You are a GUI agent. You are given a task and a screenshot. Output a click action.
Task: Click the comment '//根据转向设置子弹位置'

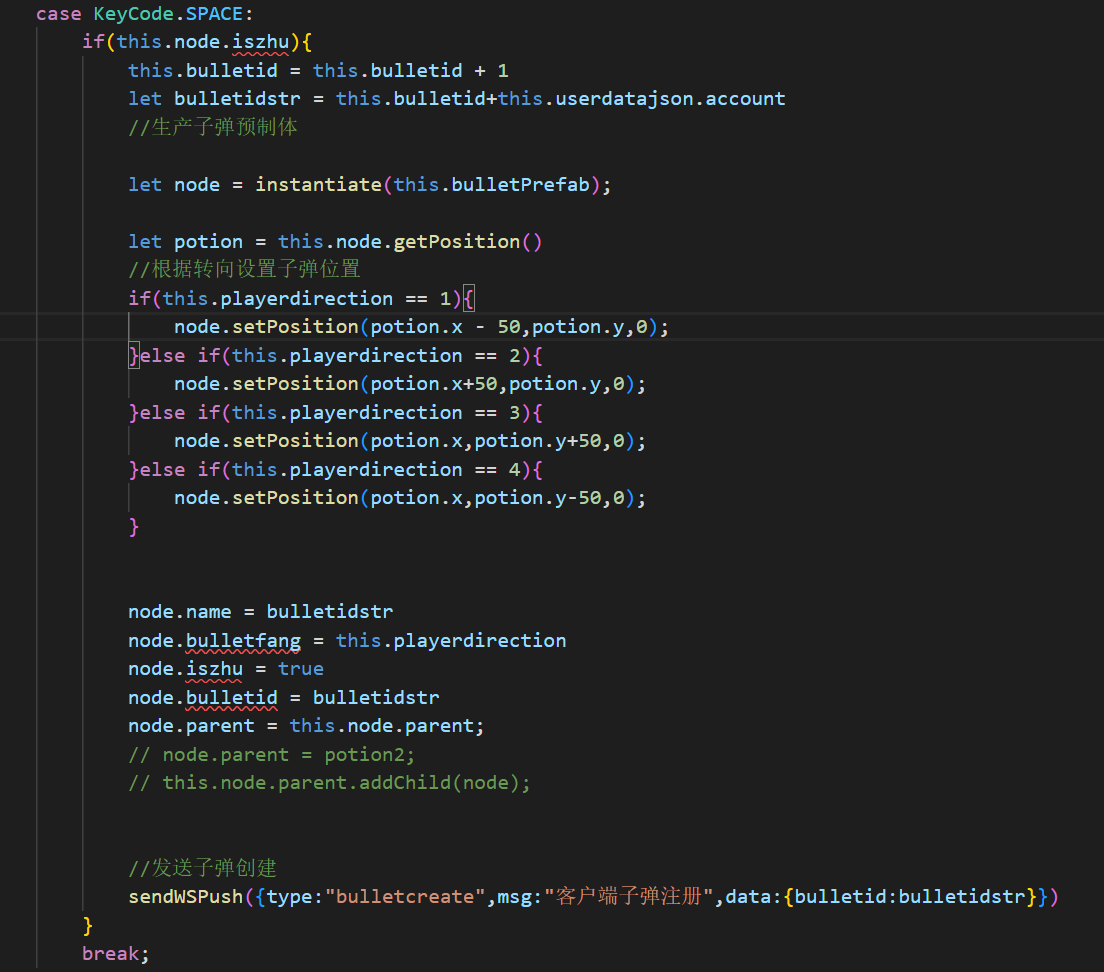[x=244, y=270]
